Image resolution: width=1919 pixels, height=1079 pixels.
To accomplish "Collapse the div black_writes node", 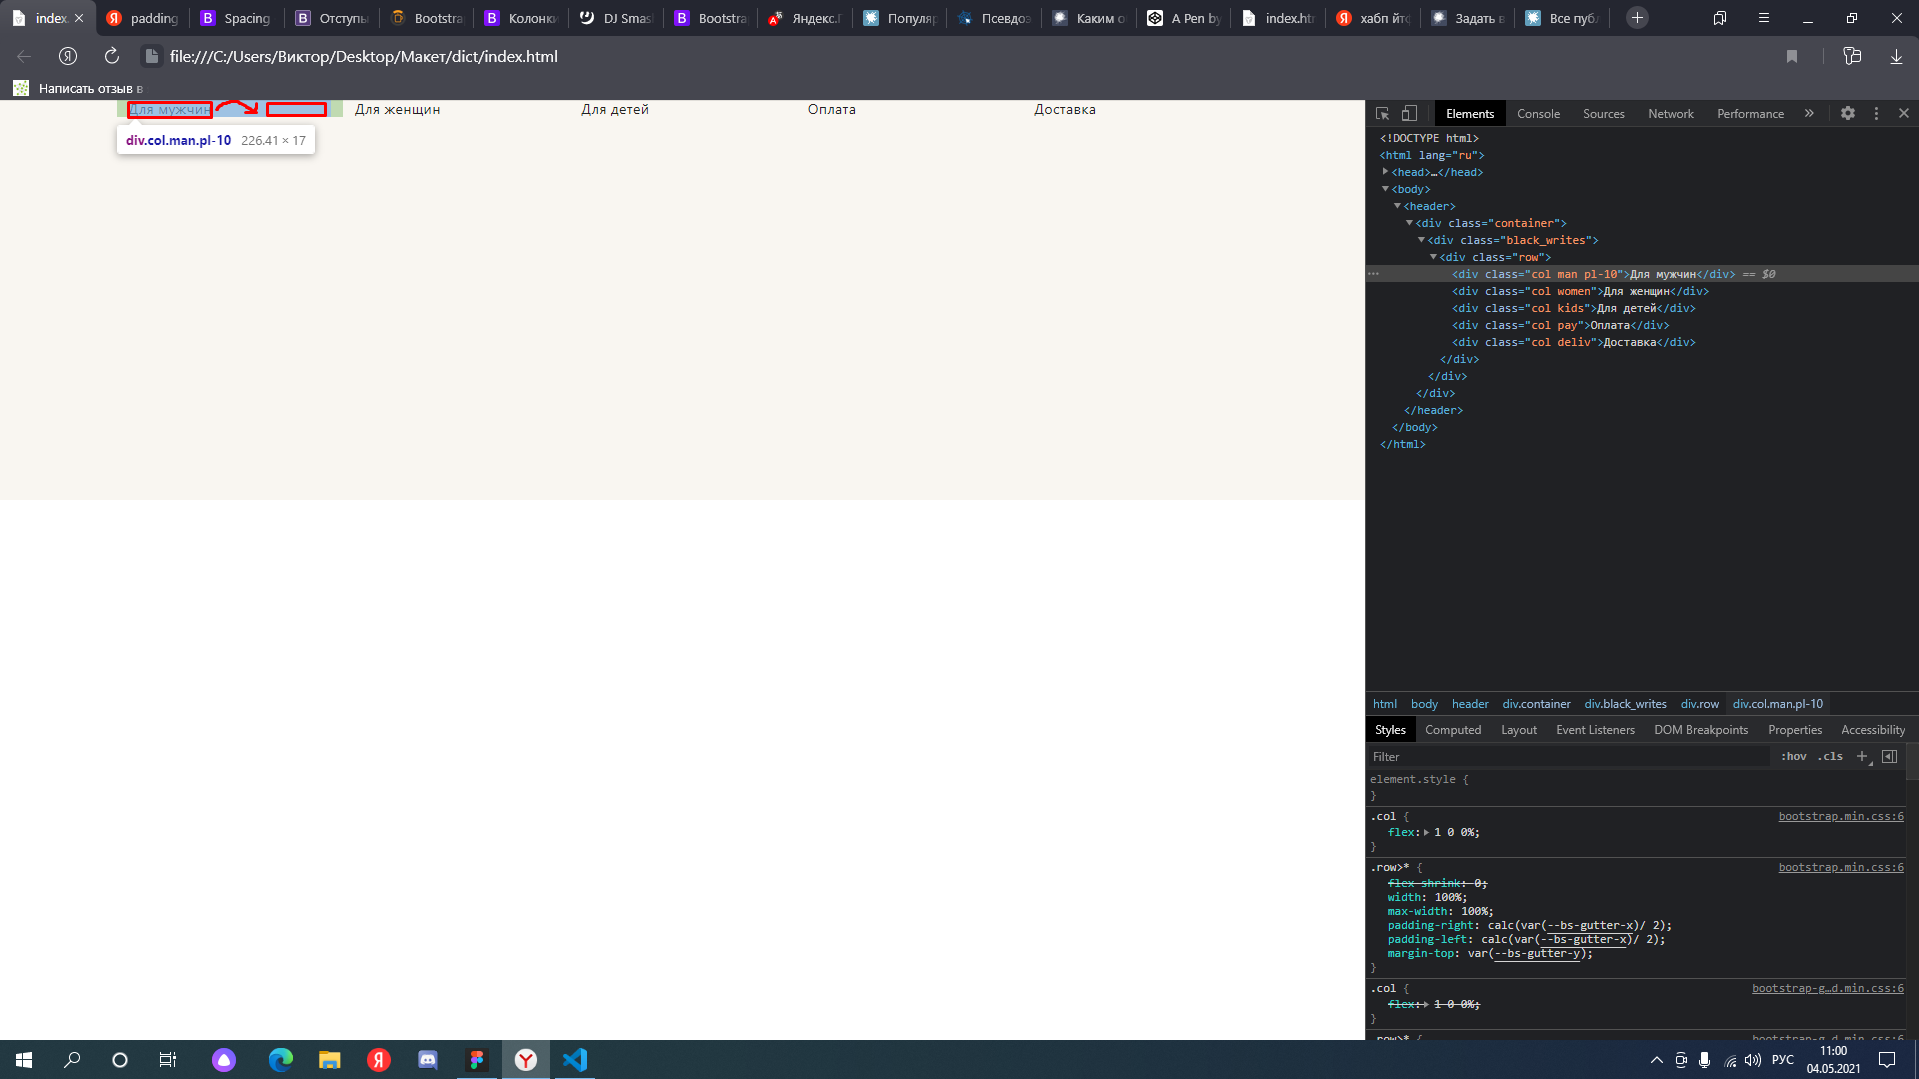I will 1422,240.
